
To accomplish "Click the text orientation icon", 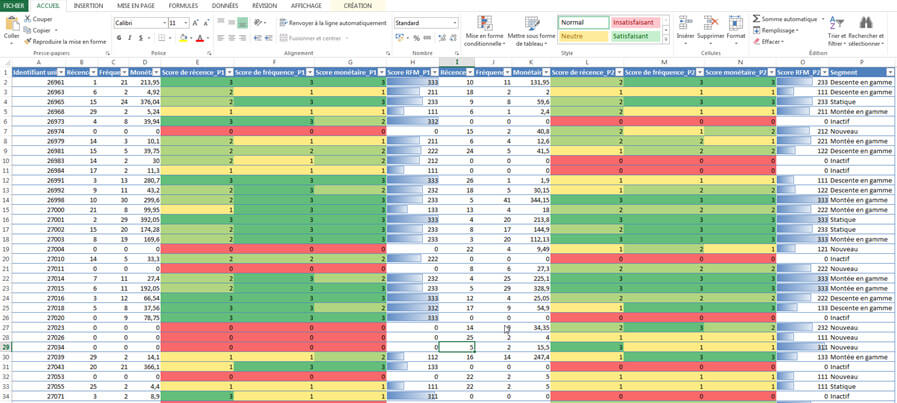I will 258,23.
